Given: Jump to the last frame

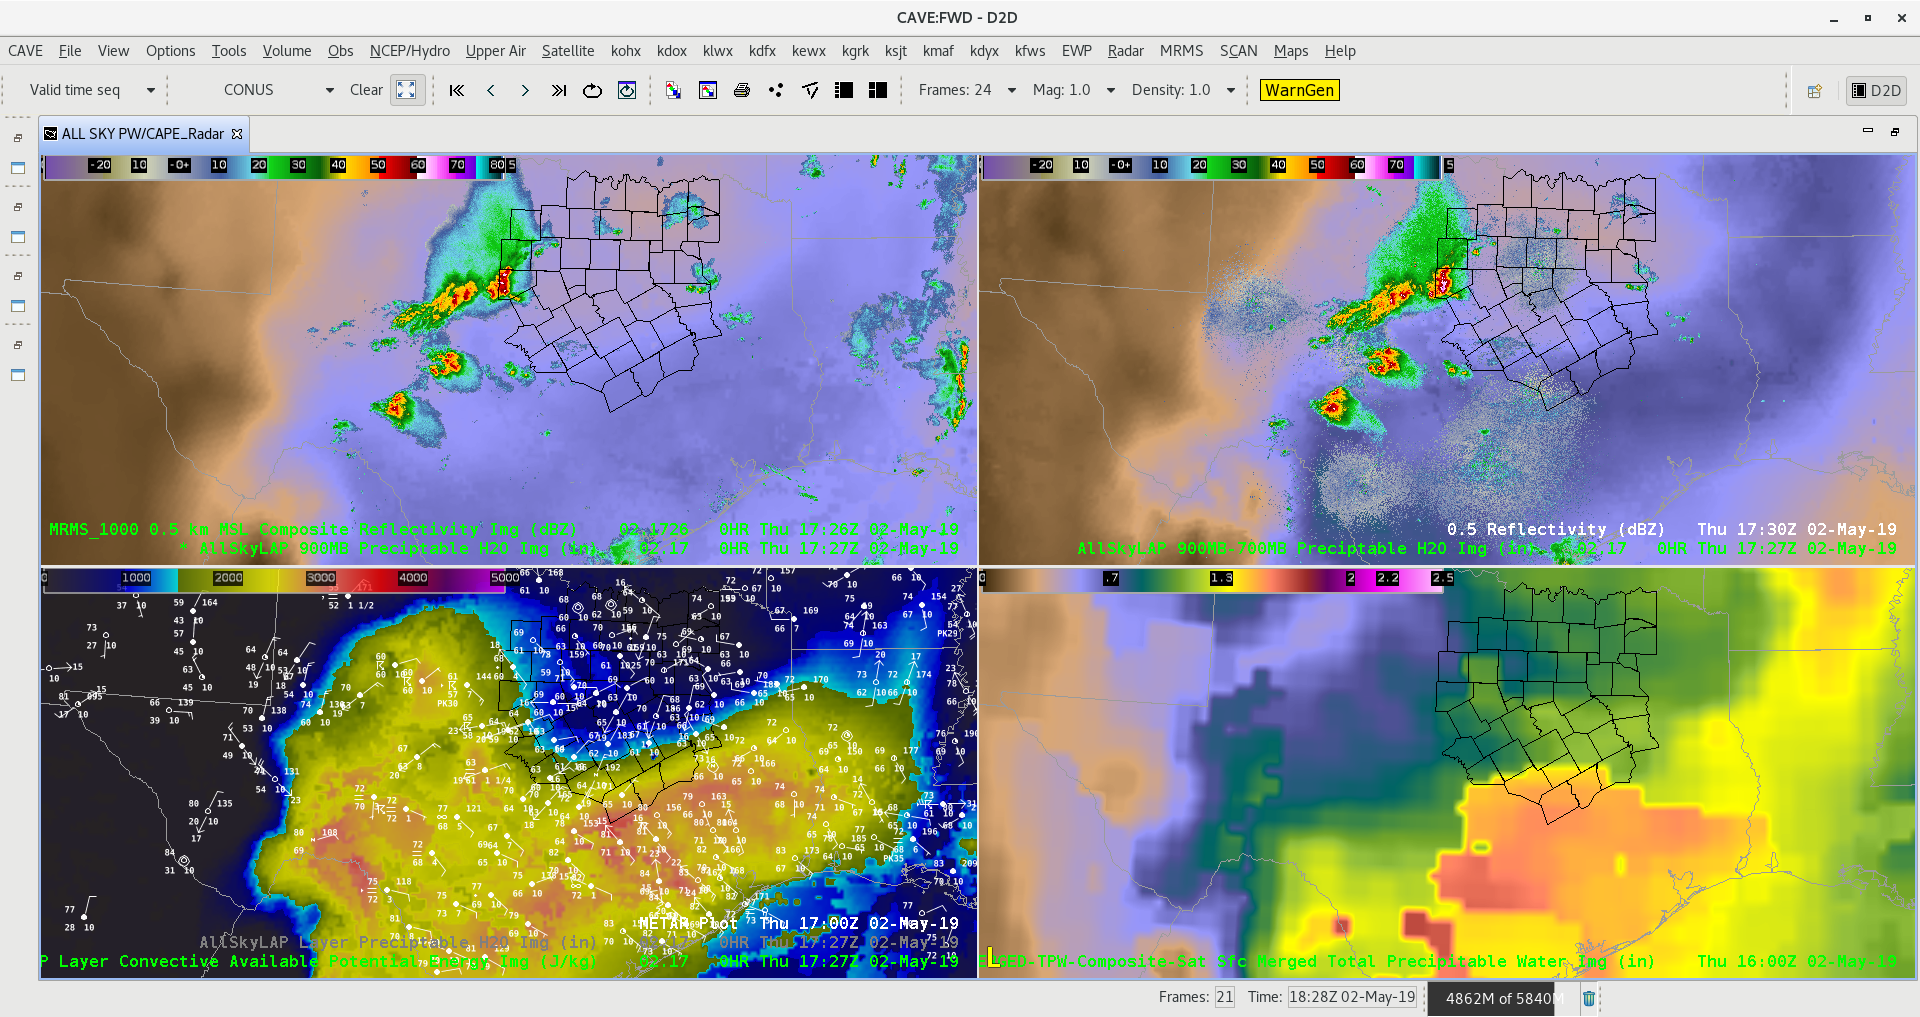Looking at the screenshot, I should 559,90.
